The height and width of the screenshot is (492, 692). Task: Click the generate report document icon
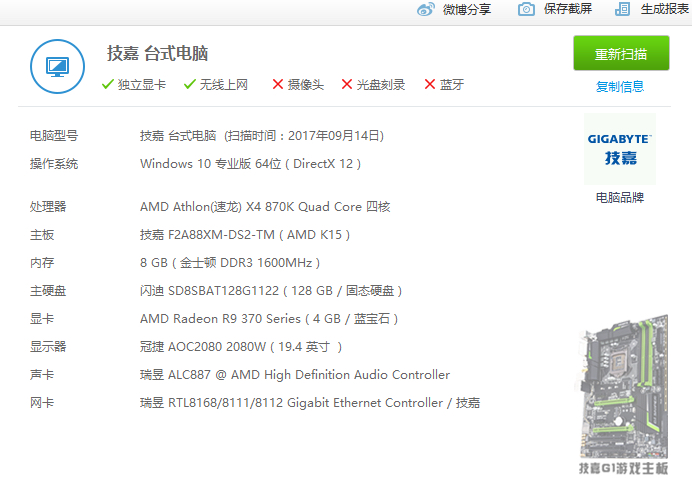(622, 9)
